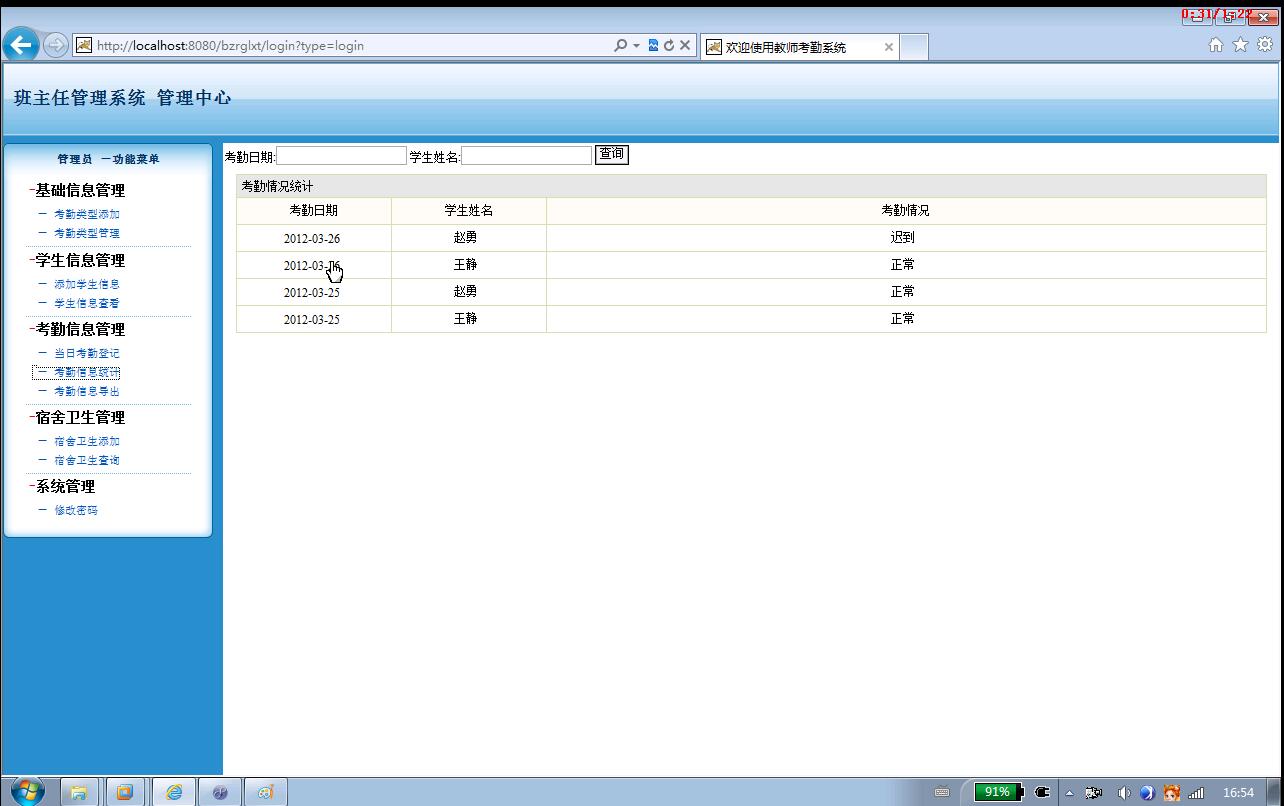The image size is (1284, 806).
Task: Open the orange taskbar application icon
Action: point(125,792)
